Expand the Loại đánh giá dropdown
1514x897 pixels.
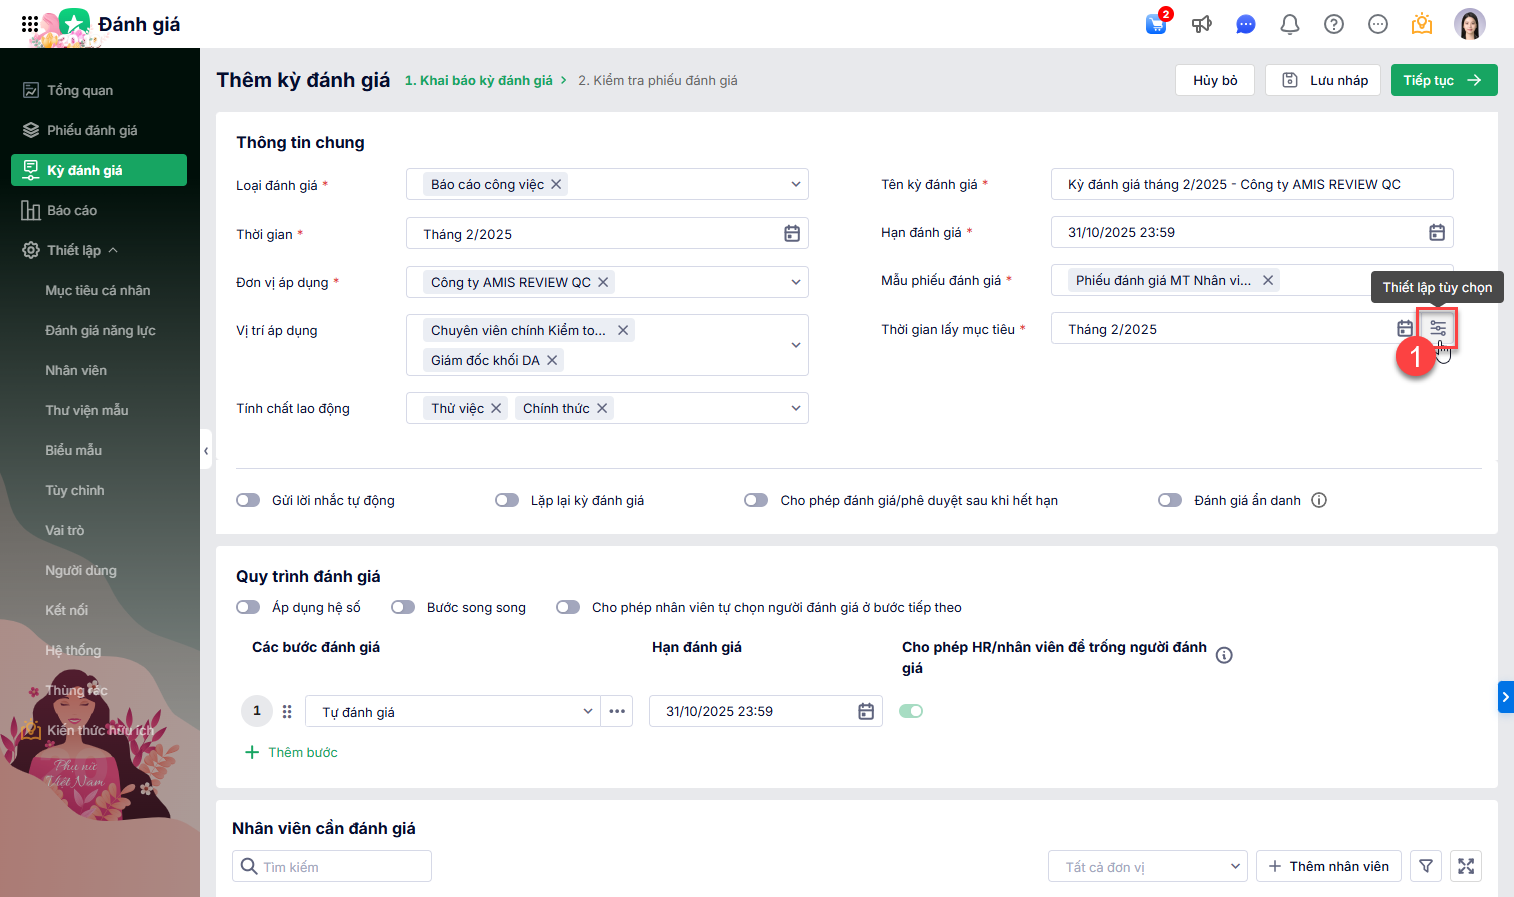[x=796, y=184]
